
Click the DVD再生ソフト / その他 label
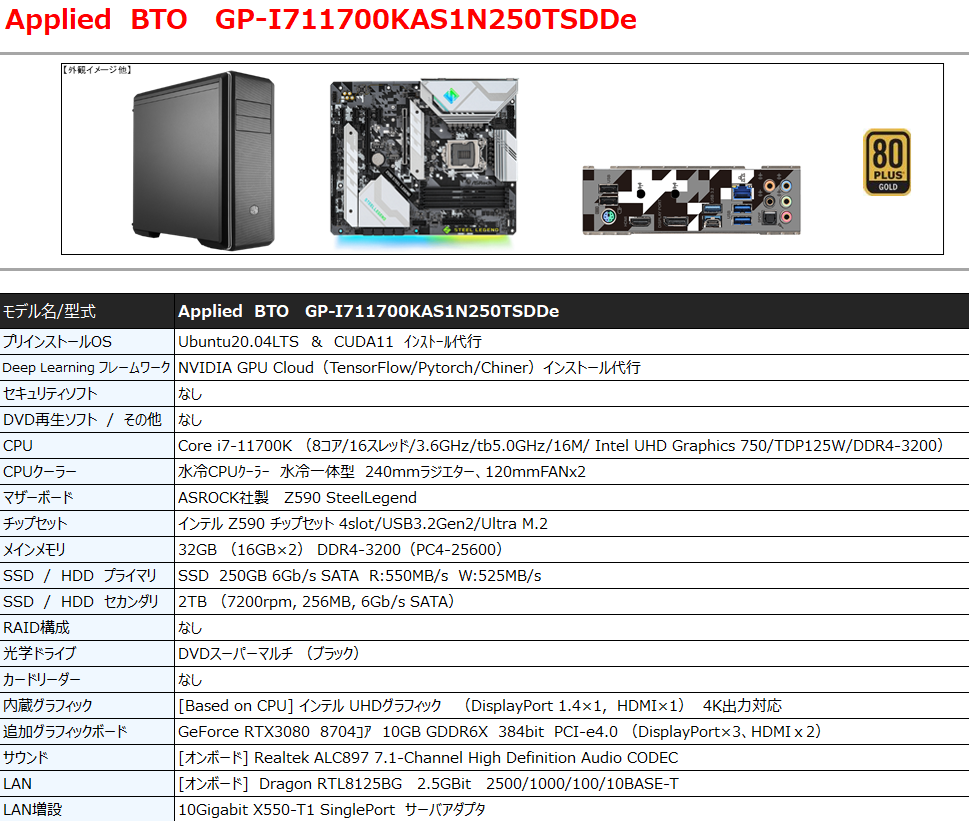click(82, 419)
